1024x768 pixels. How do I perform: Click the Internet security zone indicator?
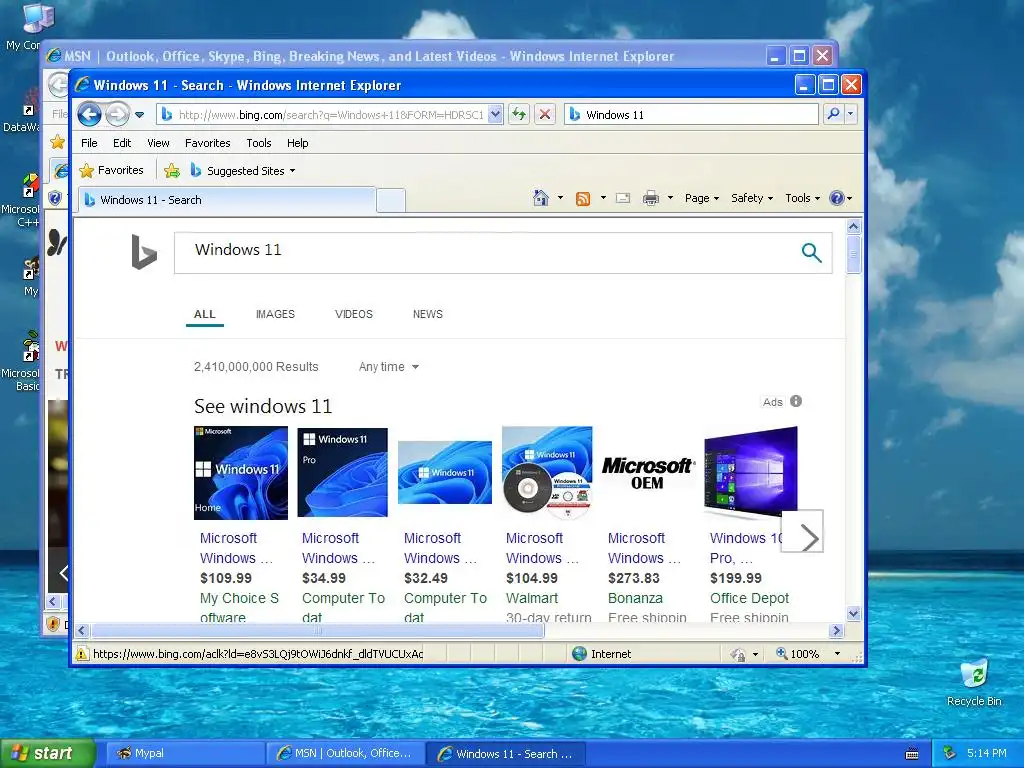tap(601, 654)
